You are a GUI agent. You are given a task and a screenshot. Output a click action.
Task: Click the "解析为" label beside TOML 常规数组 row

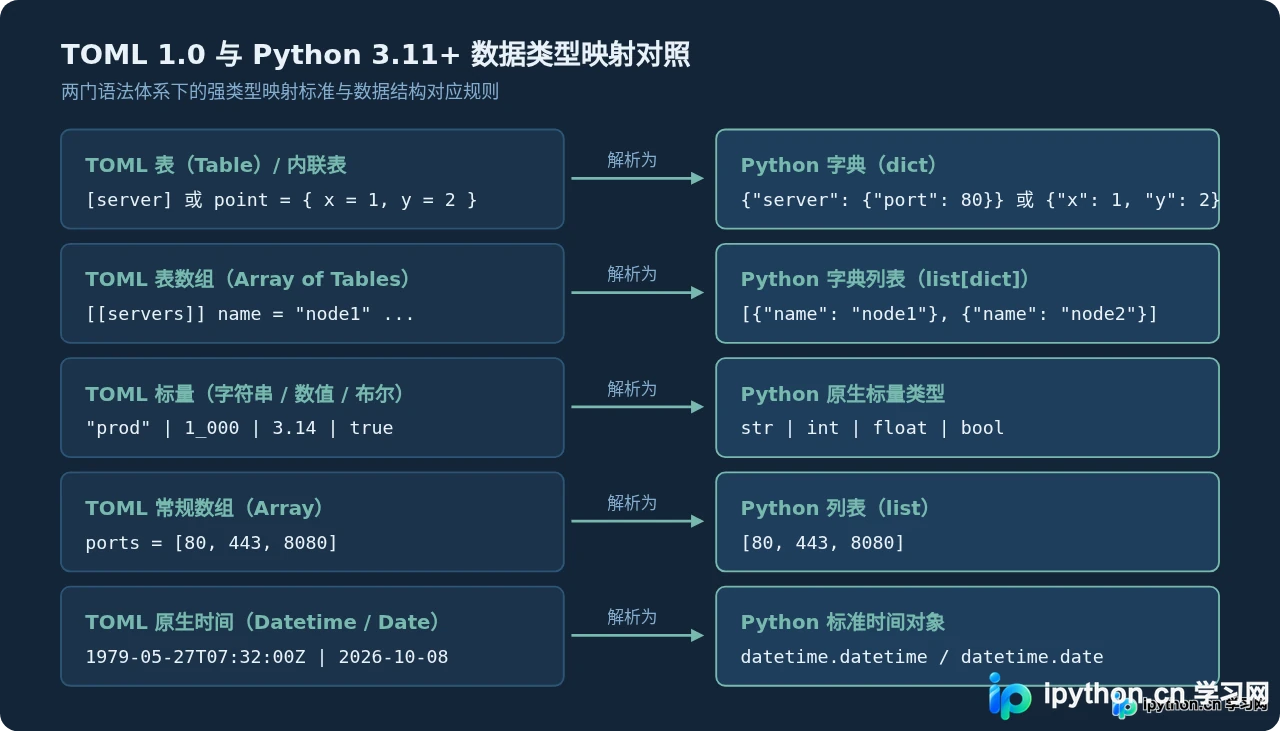(x=632, y=503)
